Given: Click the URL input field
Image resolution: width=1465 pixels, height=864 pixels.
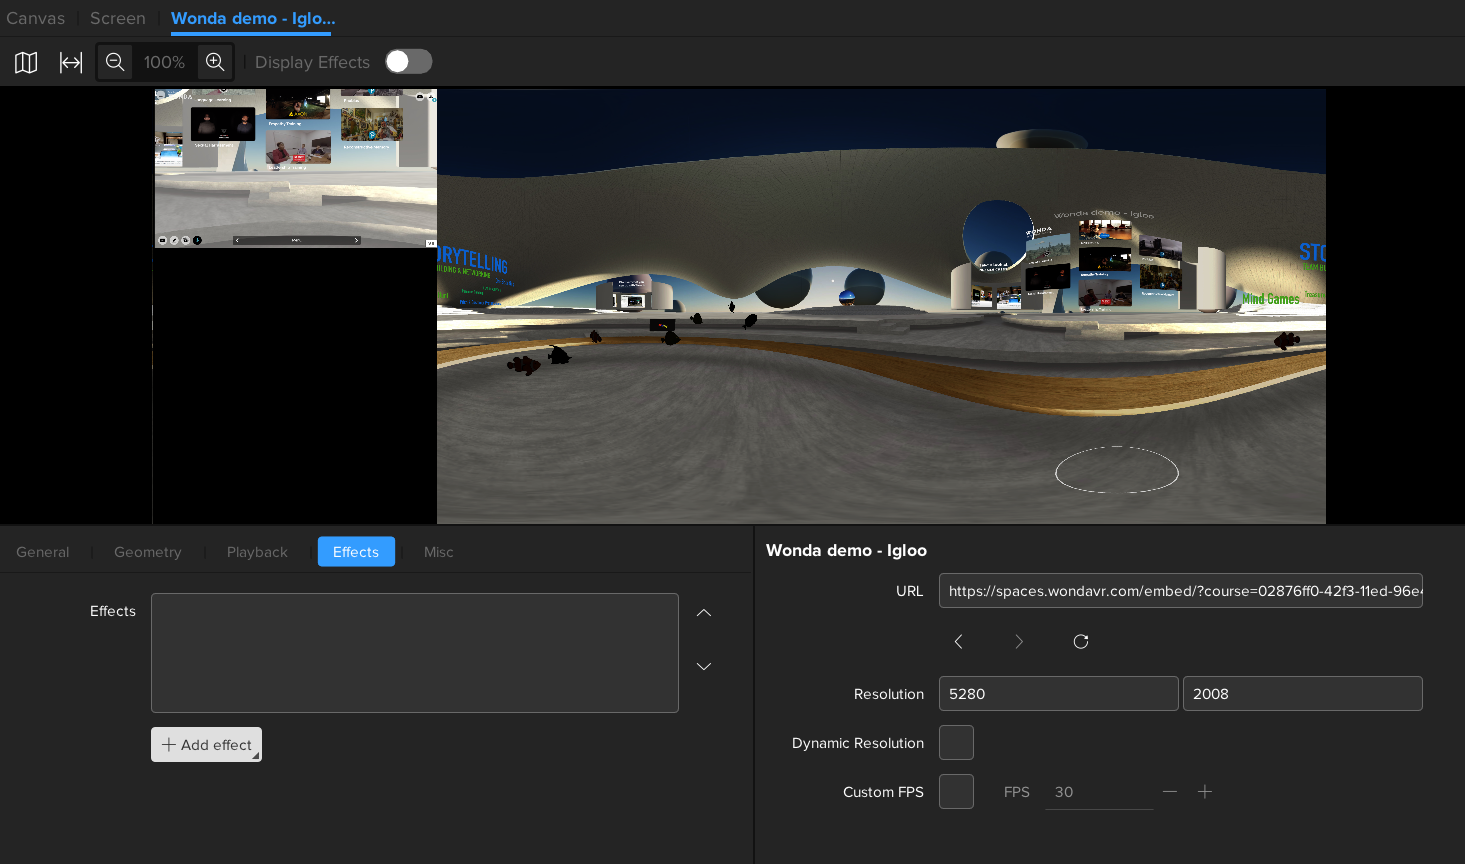Looking at the screenshot, I should pos(1180,591).
